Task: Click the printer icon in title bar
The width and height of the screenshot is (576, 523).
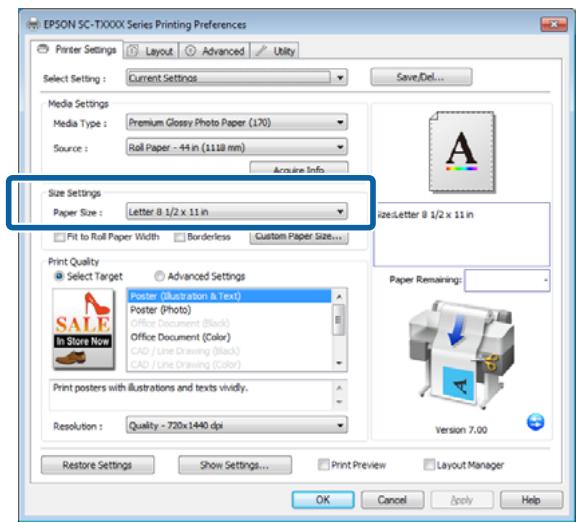Action: tap(33, 24)
